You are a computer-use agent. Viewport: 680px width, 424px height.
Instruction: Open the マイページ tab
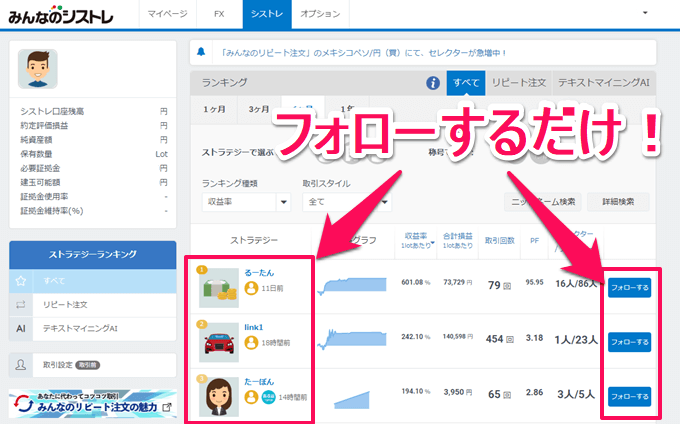click(x=167, y=14)
